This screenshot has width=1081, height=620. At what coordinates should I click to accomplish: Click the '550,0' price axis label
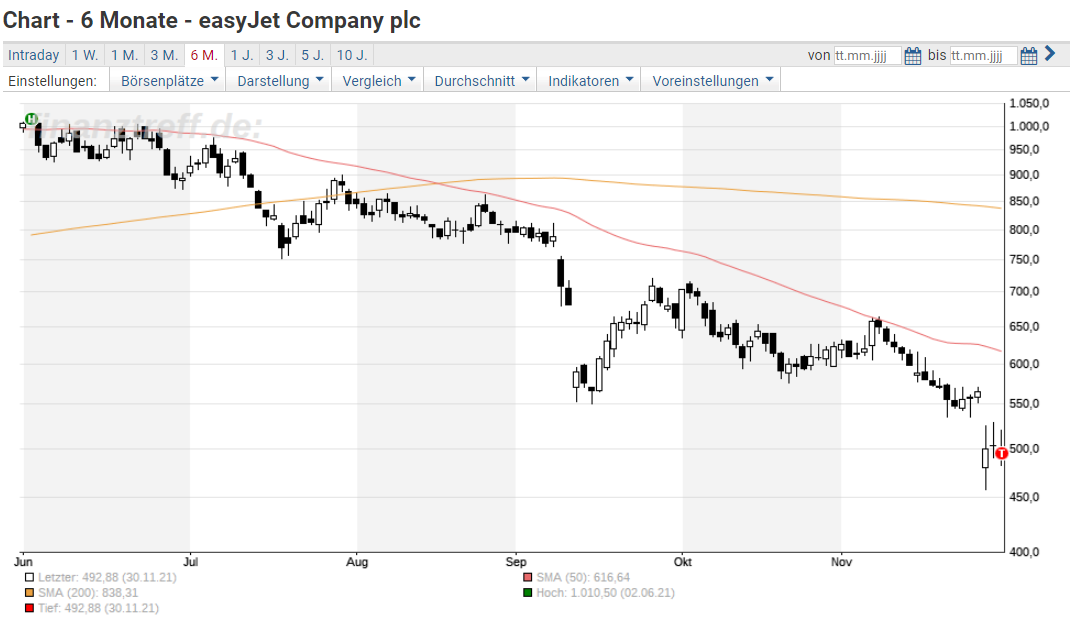tap(1024, 404)
